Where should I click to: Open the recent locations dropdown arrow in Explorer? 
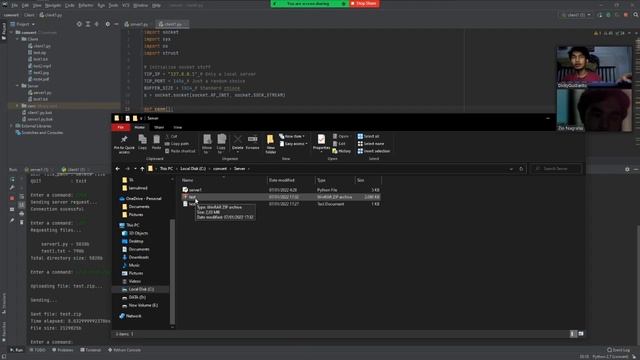135,169
